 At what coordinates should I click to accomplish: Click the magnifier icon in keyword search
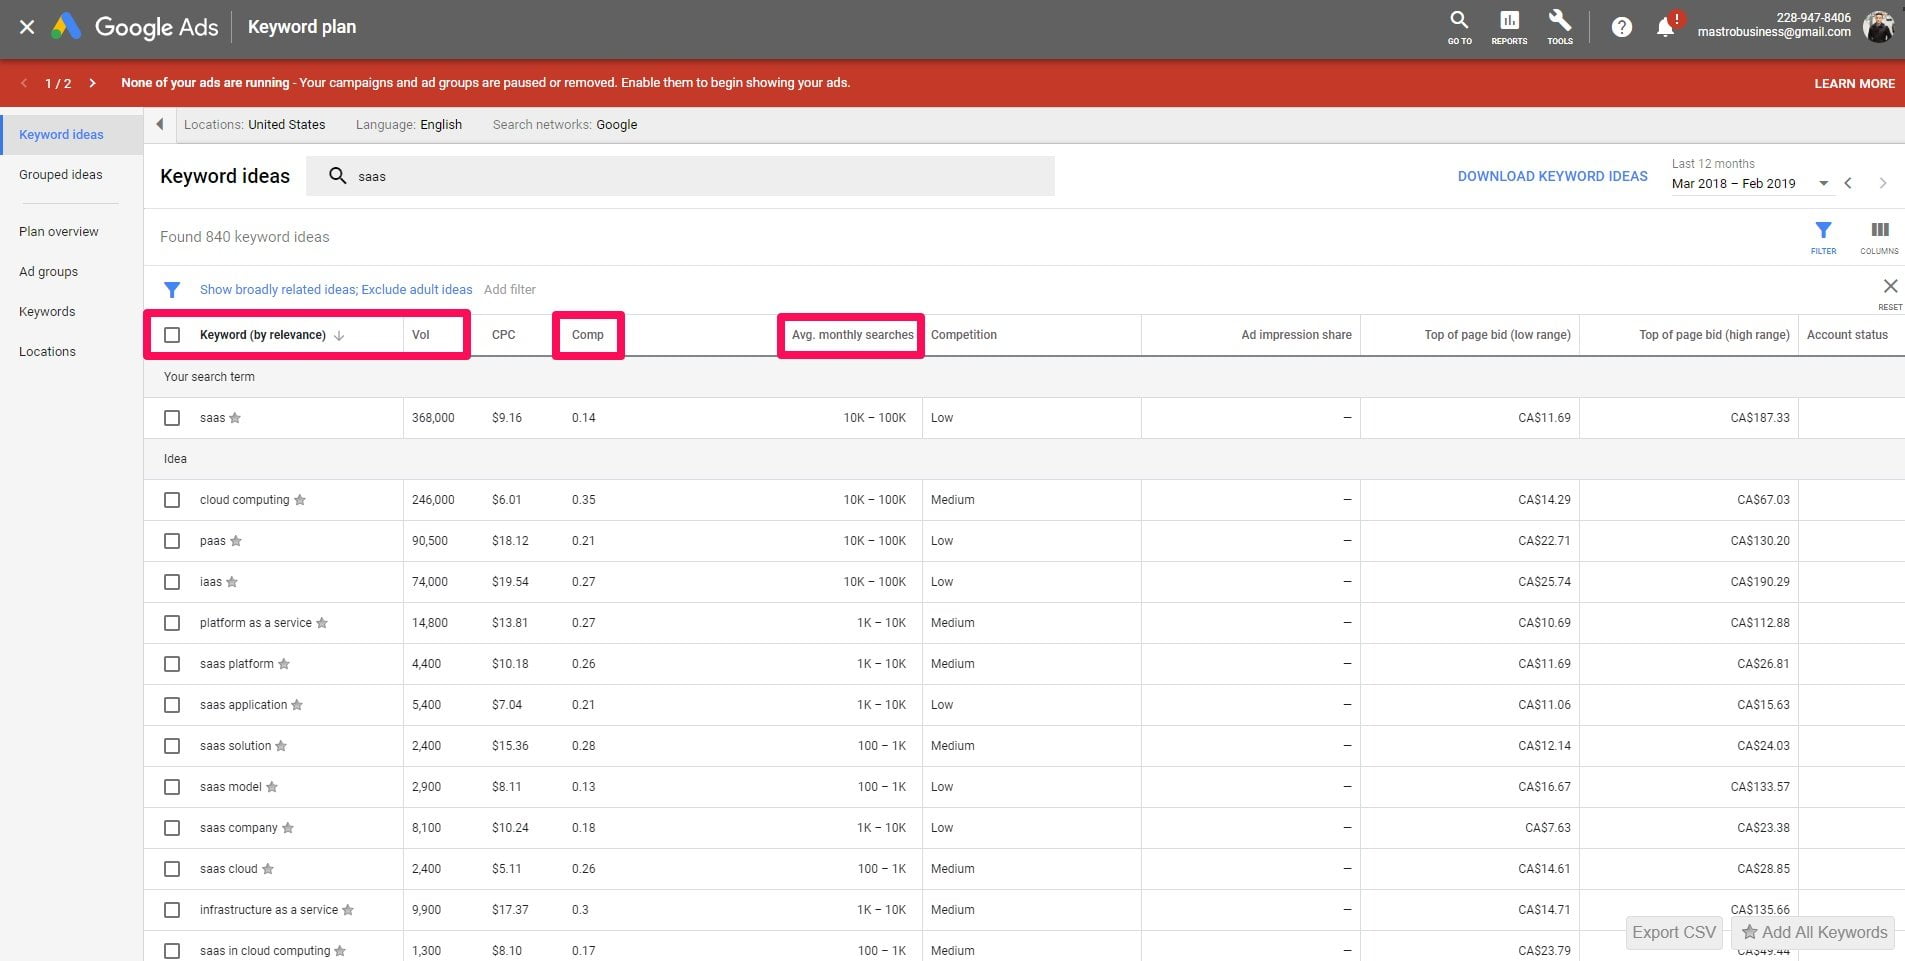click(x=338, y=176)
